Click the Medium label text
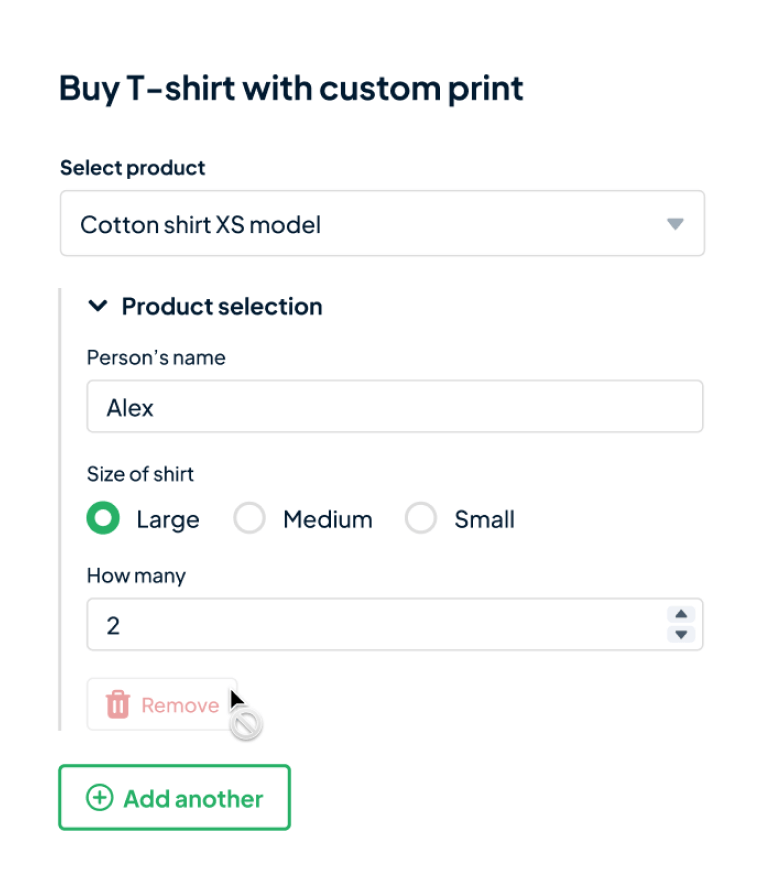The height and width of the screenshot is (885, 770). coord(327,520)
